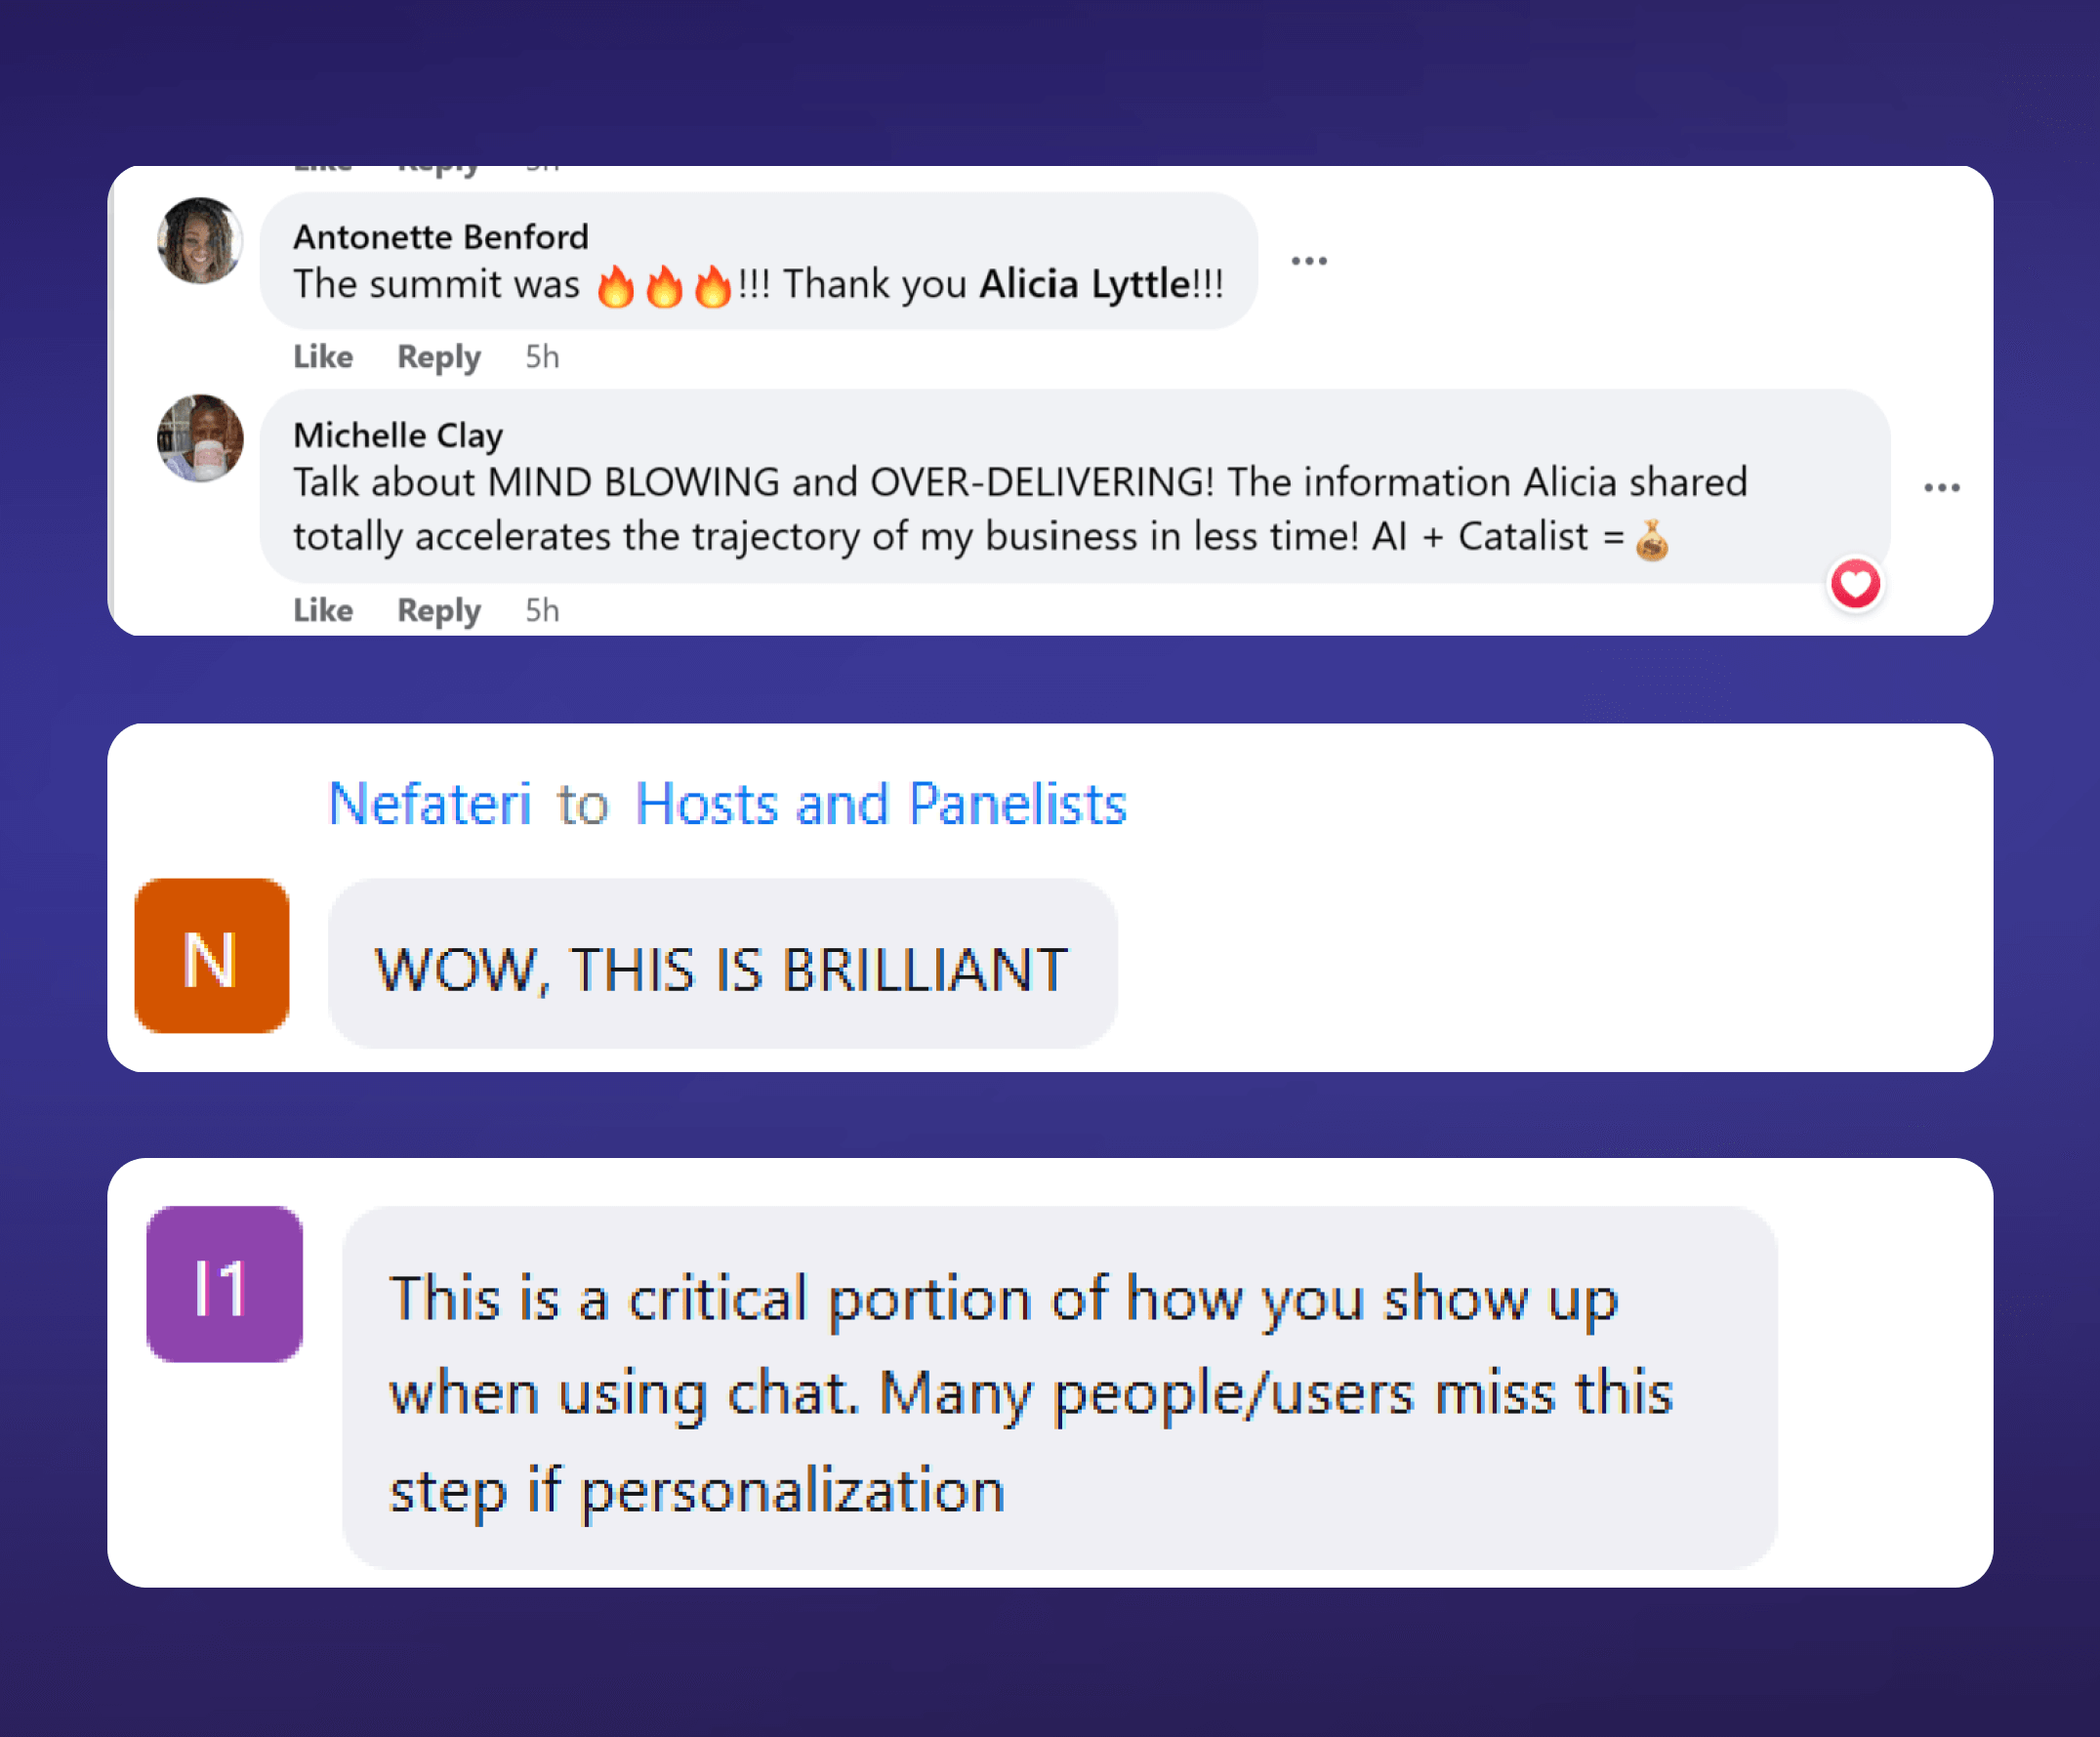Click the WOW, THIS IS BRILLIANT message bubble
This screenshot has width=2100, height=1737.
(x=722, y=964)
